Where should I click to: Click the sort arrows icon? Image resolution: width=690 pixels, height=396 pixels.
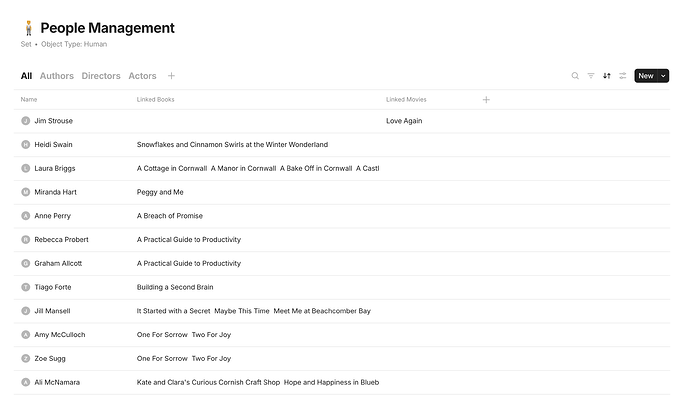click(606, 76)
